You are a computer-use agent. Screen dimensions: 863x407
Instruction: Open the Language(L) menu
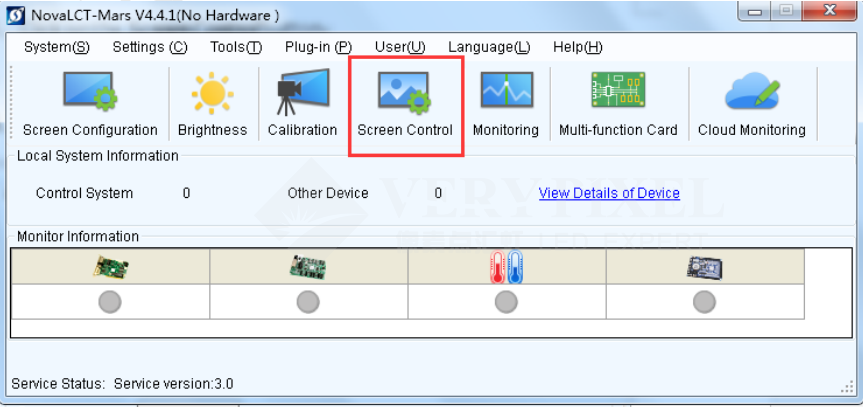(489, 47)
